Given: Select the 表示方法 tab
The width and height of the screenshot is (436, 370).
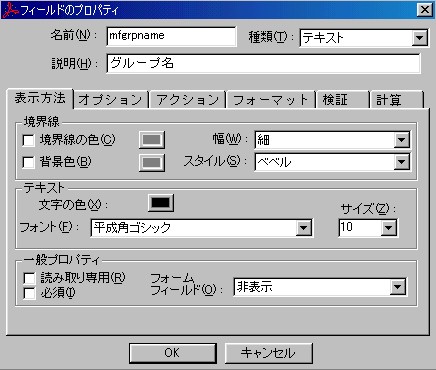Looking at the screenshot, I should [x=40, y=98].
